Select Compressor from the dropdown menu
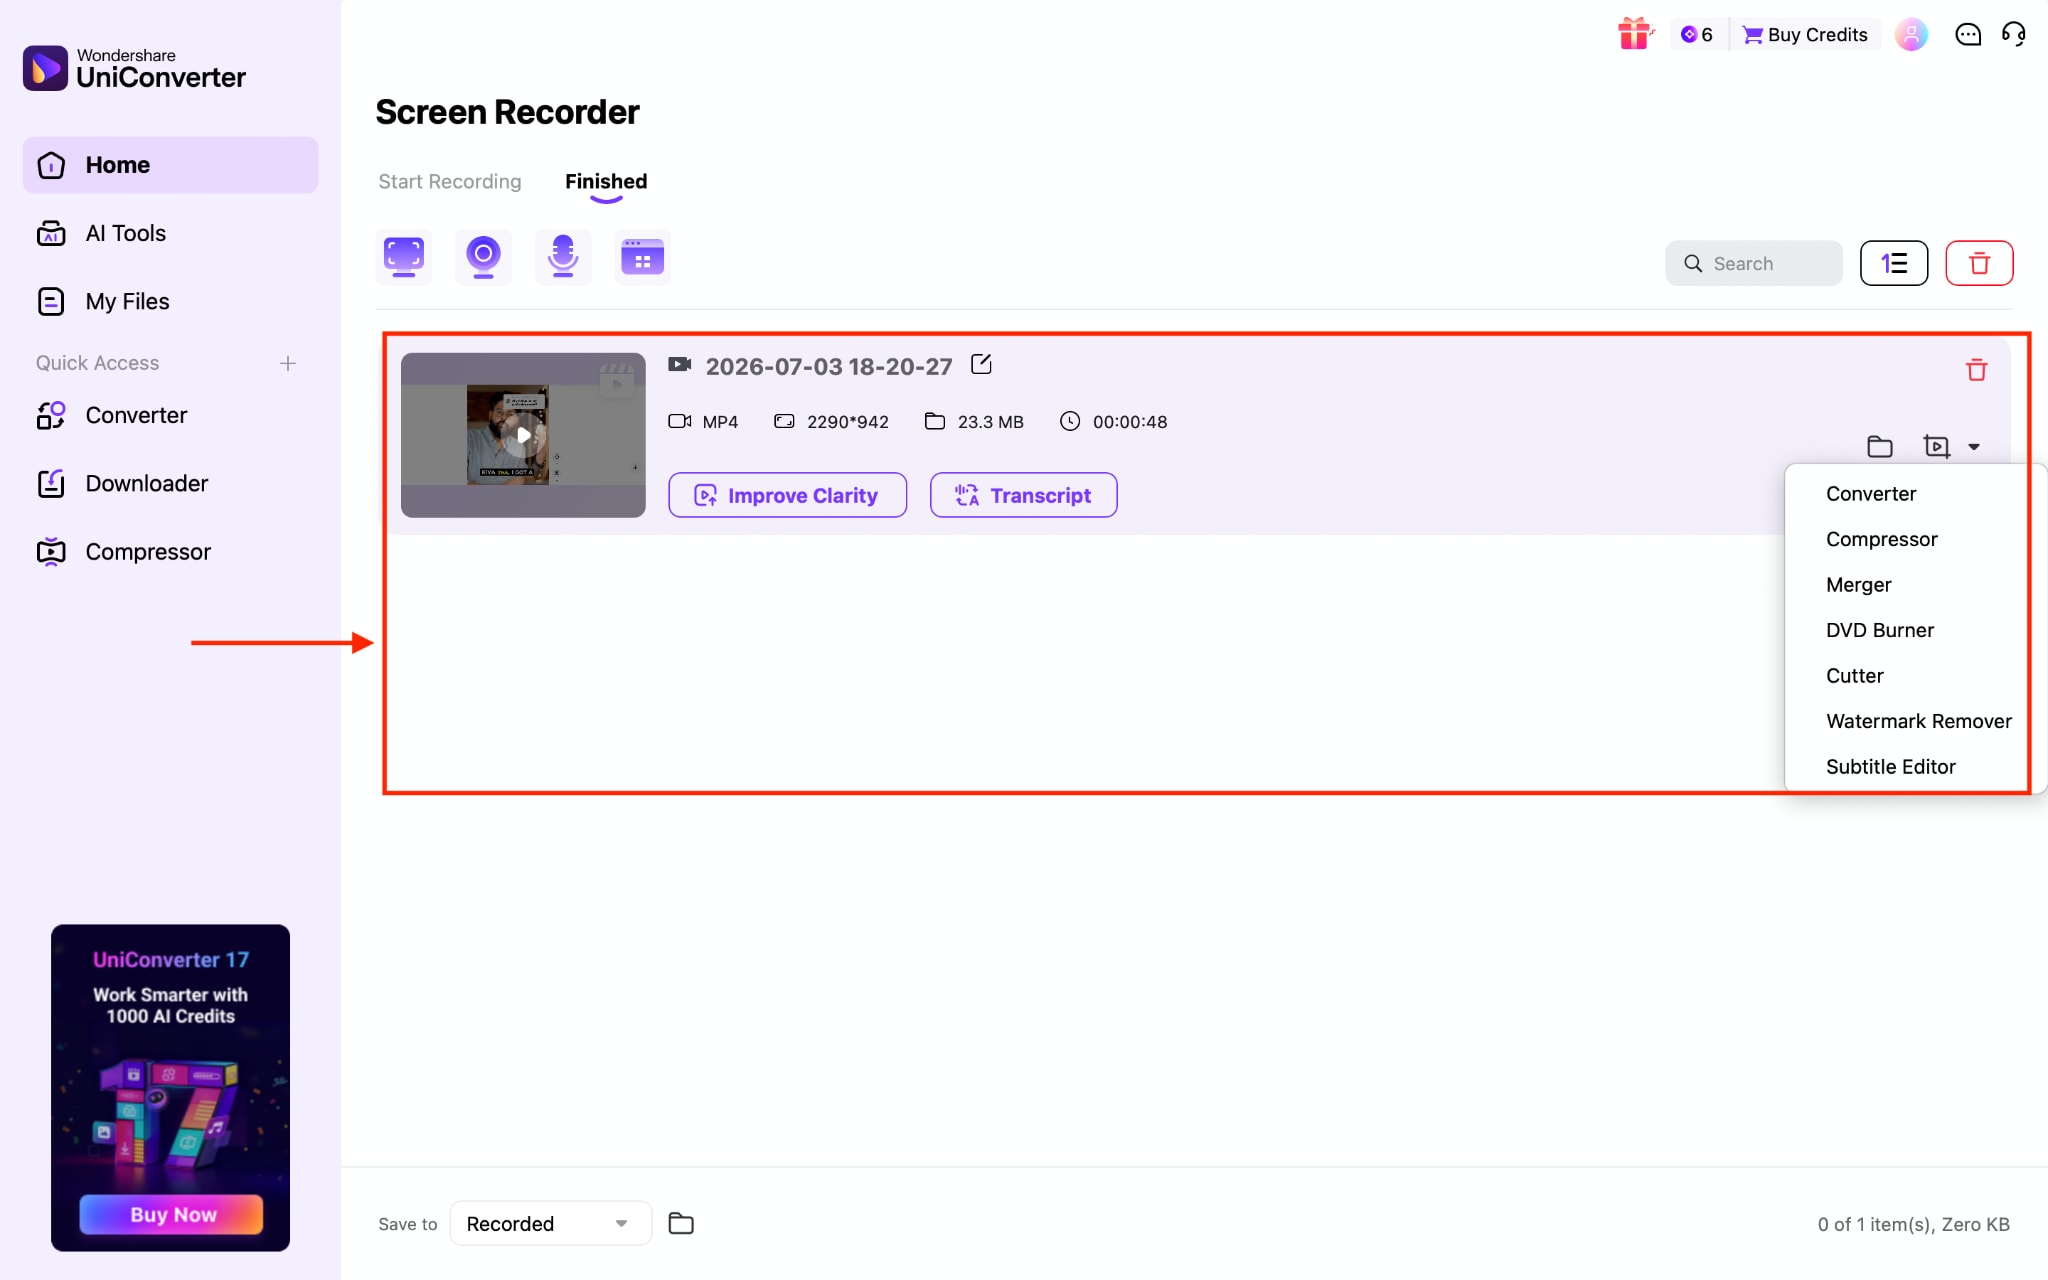This screenshot has height=1280, width=2048. click(1882, 539)
